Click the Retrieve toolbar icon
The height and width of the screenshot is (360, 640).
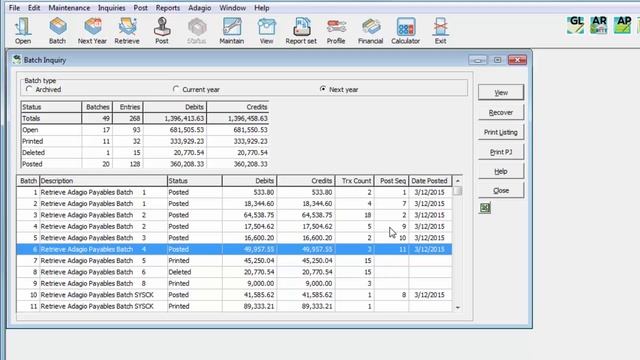coord(127,31)
